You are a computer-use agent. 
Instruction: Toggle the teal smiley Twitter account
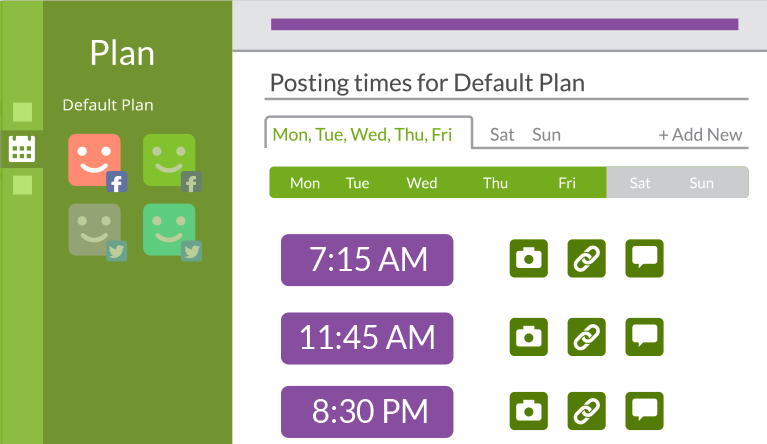tap(172, 232)
